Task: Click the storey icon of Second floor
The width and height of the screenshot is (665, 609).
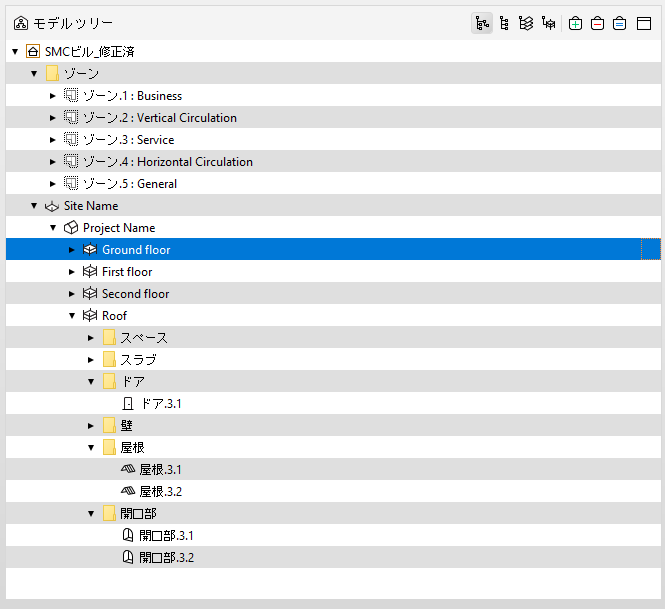Action: pyautogui.click(x=90, y=293)
